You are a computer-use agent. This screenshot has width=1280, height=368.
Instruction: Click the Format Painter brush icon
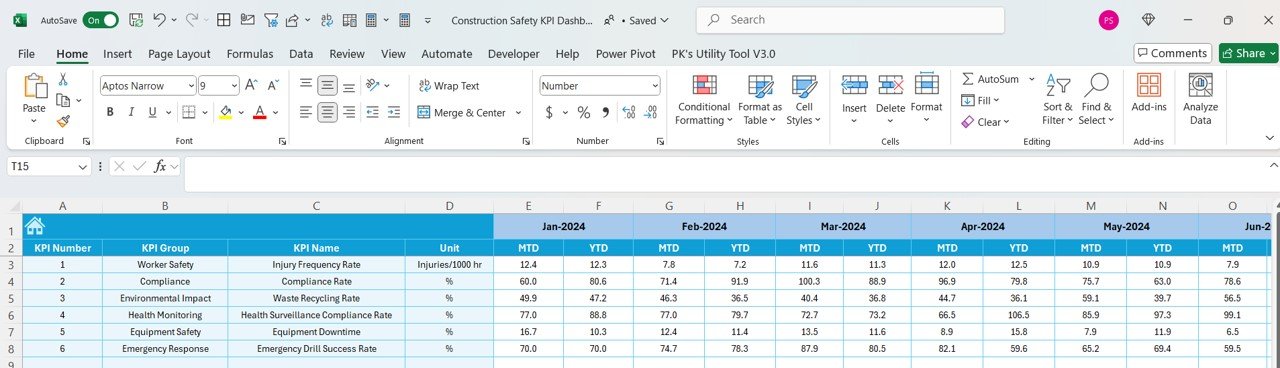click(63, 120)
